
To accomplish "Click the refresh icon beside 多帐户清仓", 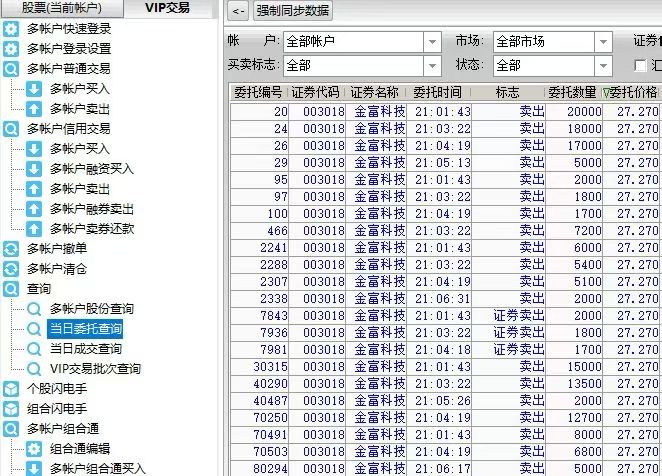I will [11, 269].
